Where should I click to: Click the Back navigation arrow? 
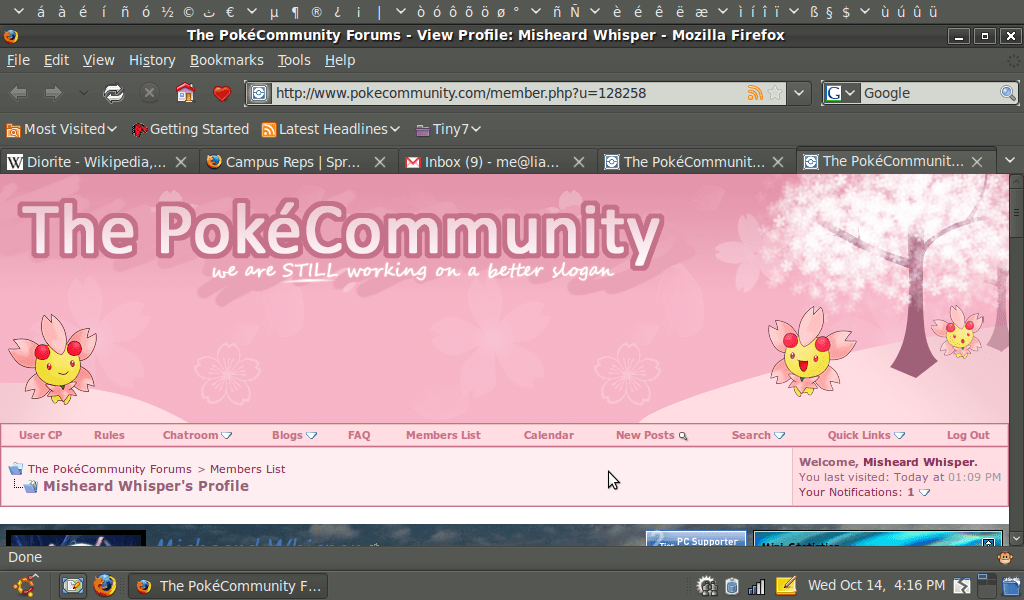click(19, 93)
